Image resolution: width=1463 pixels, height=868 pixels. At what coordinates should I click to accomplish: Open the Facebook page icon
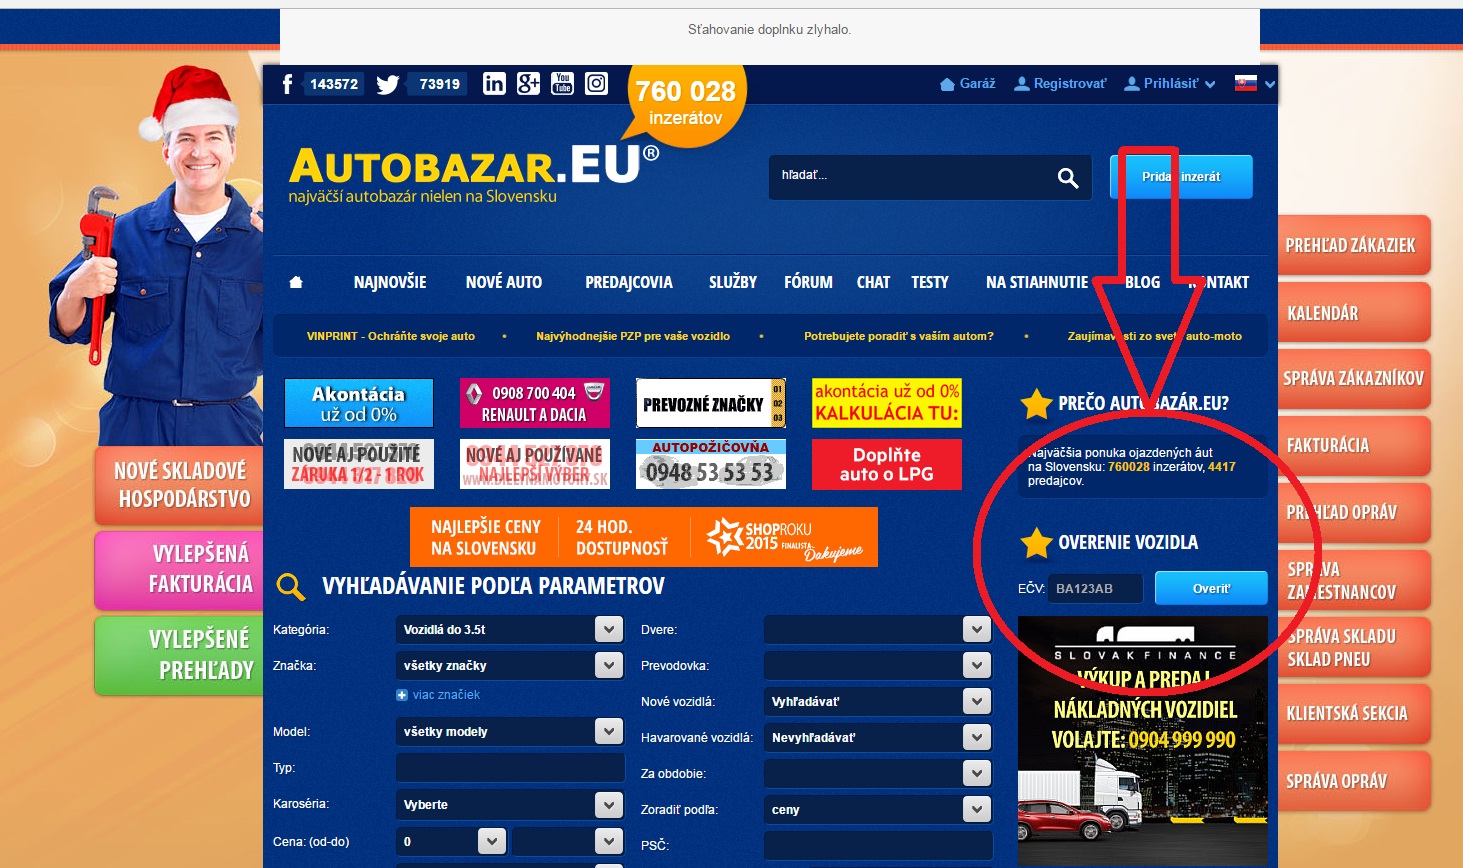point(288,84)
